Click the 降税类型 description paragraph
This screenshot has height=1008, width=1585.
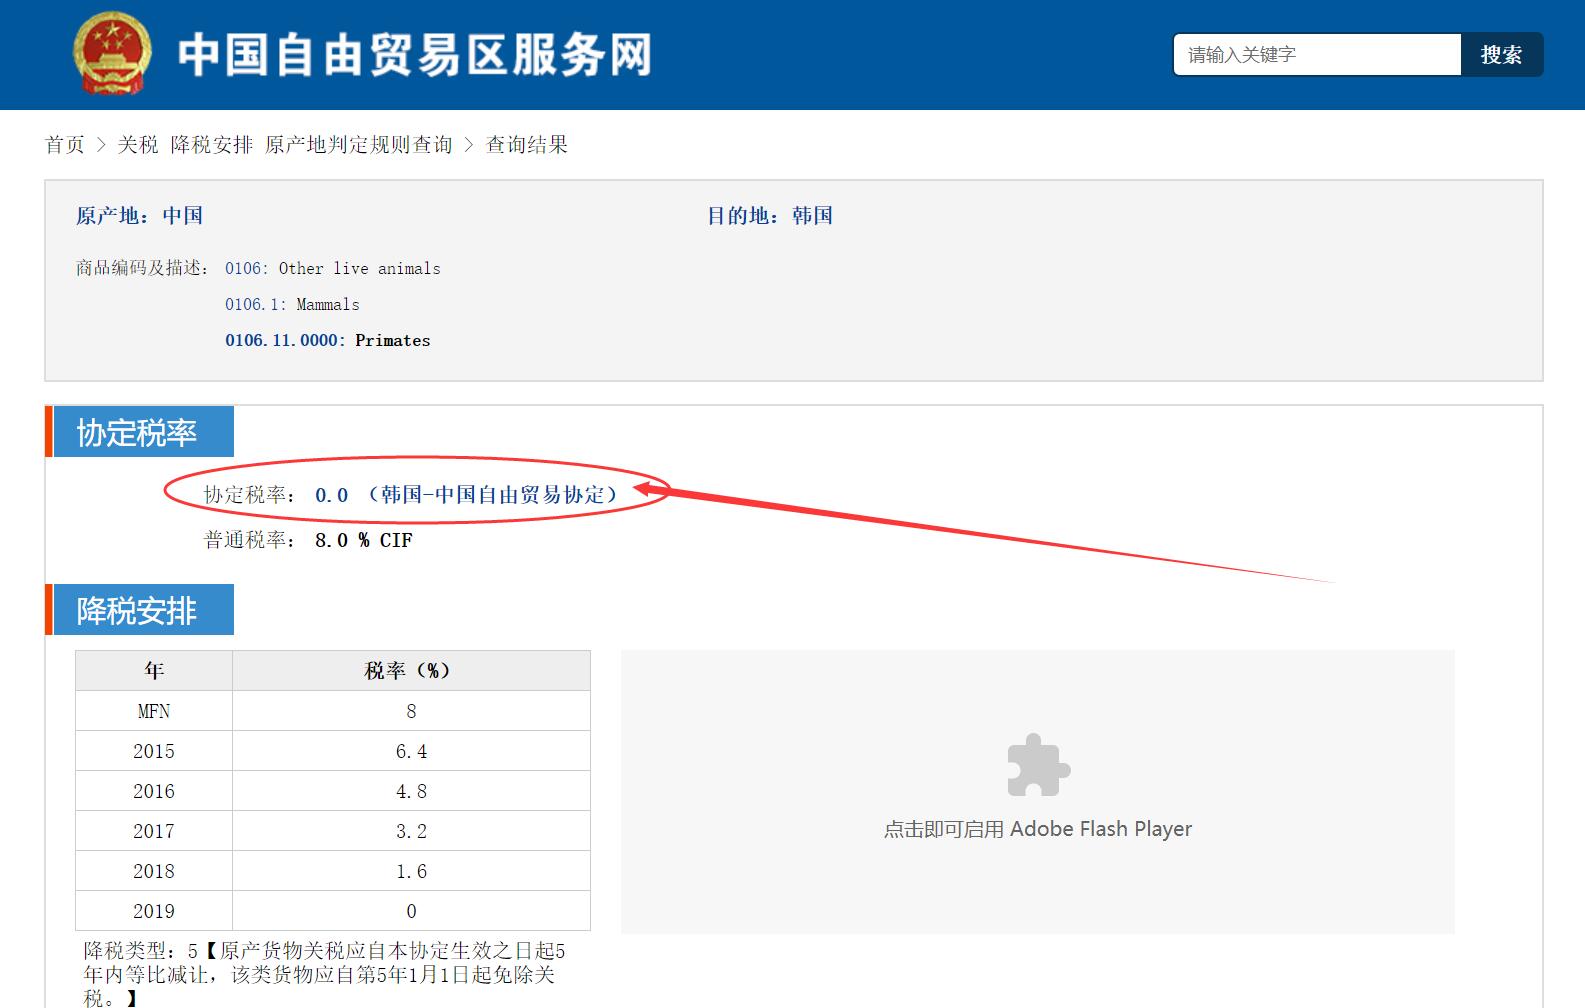pos(325,974)
